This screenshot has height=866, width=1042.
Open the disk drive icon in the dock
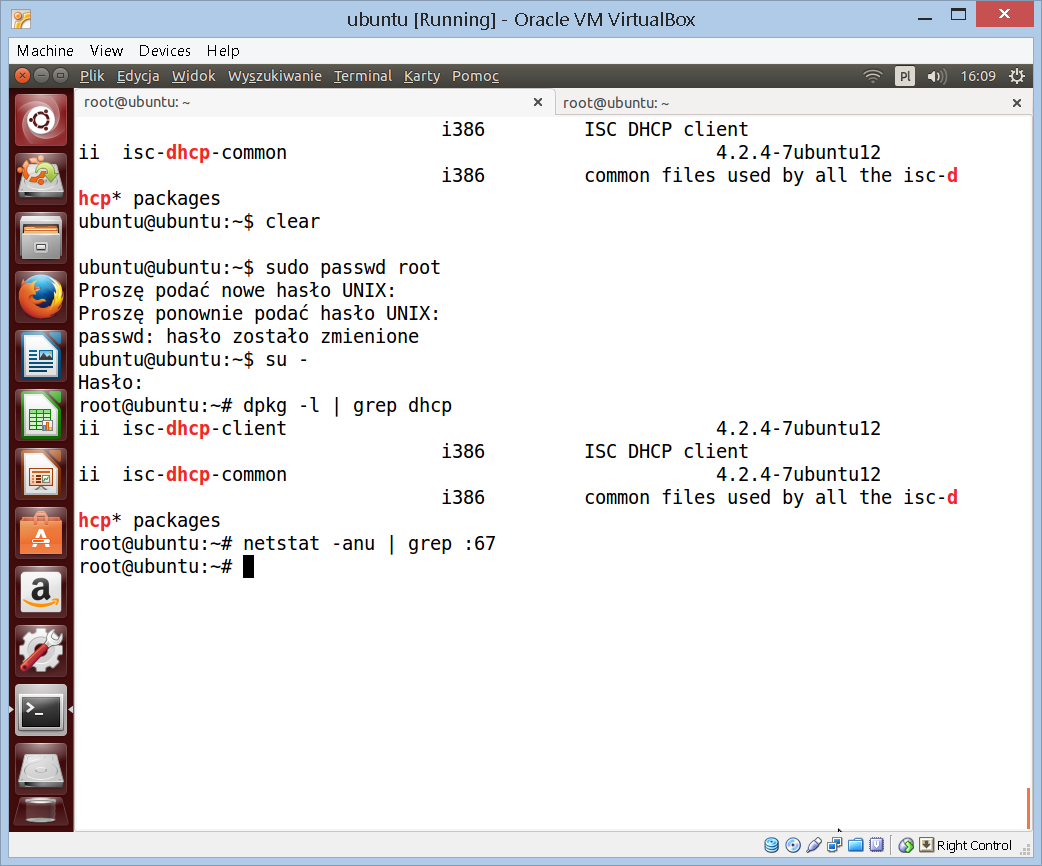click(41, 769)
